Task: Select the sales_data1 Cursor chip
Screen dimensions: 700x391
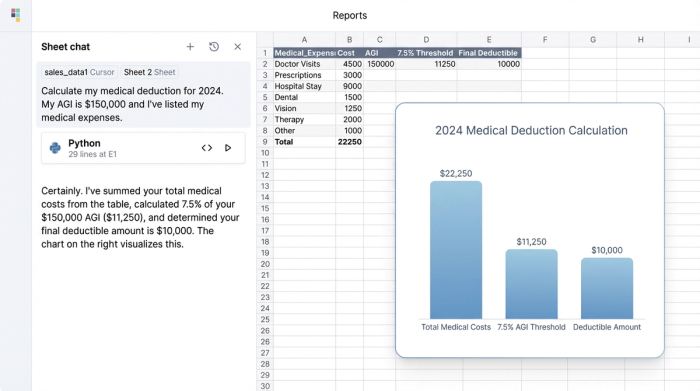Action: coord(79,72)
